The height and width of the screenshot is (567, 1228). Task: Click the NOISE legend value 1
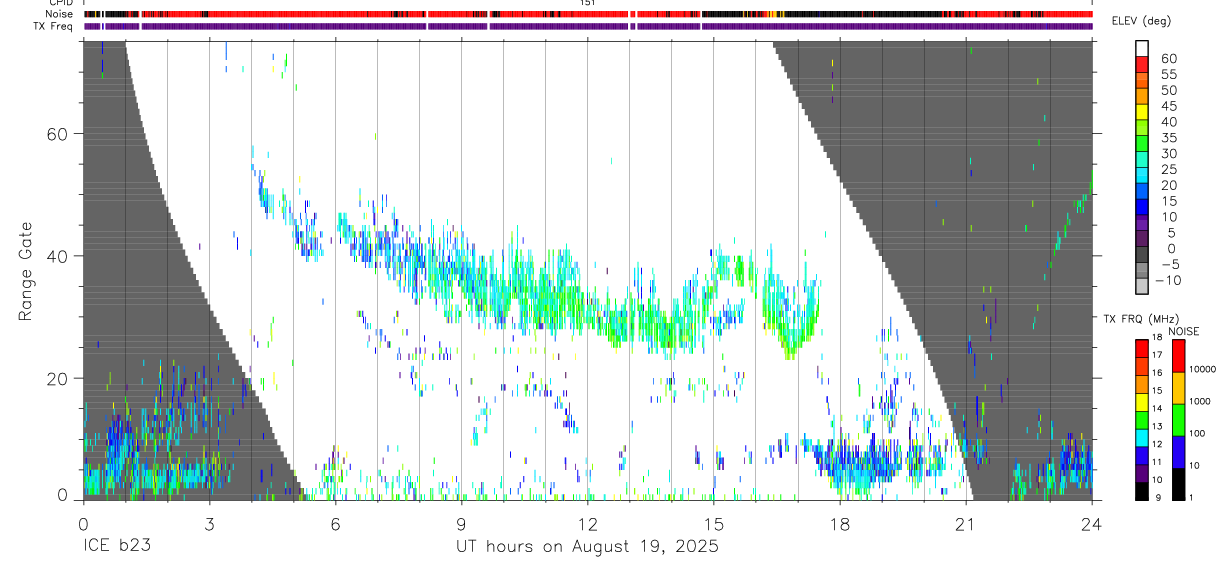tap(1191, 498)
